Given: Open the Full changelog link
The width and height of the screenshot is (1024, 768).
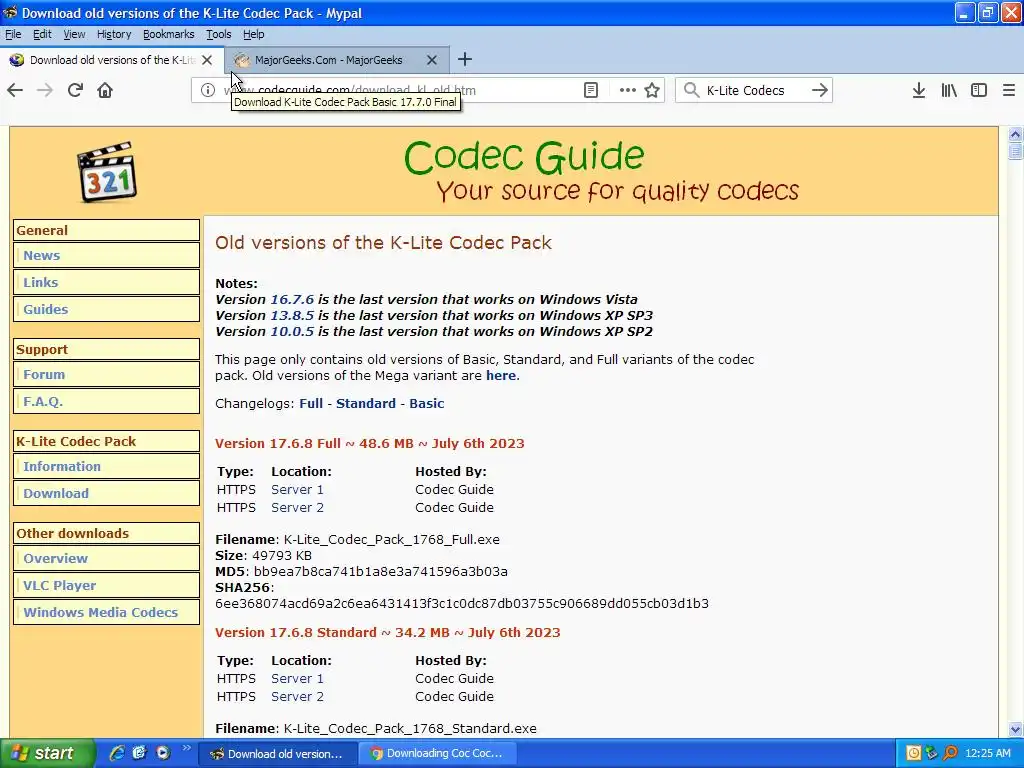Looking at the screenshot, I should pyautogui.click(x=311, y=404).
